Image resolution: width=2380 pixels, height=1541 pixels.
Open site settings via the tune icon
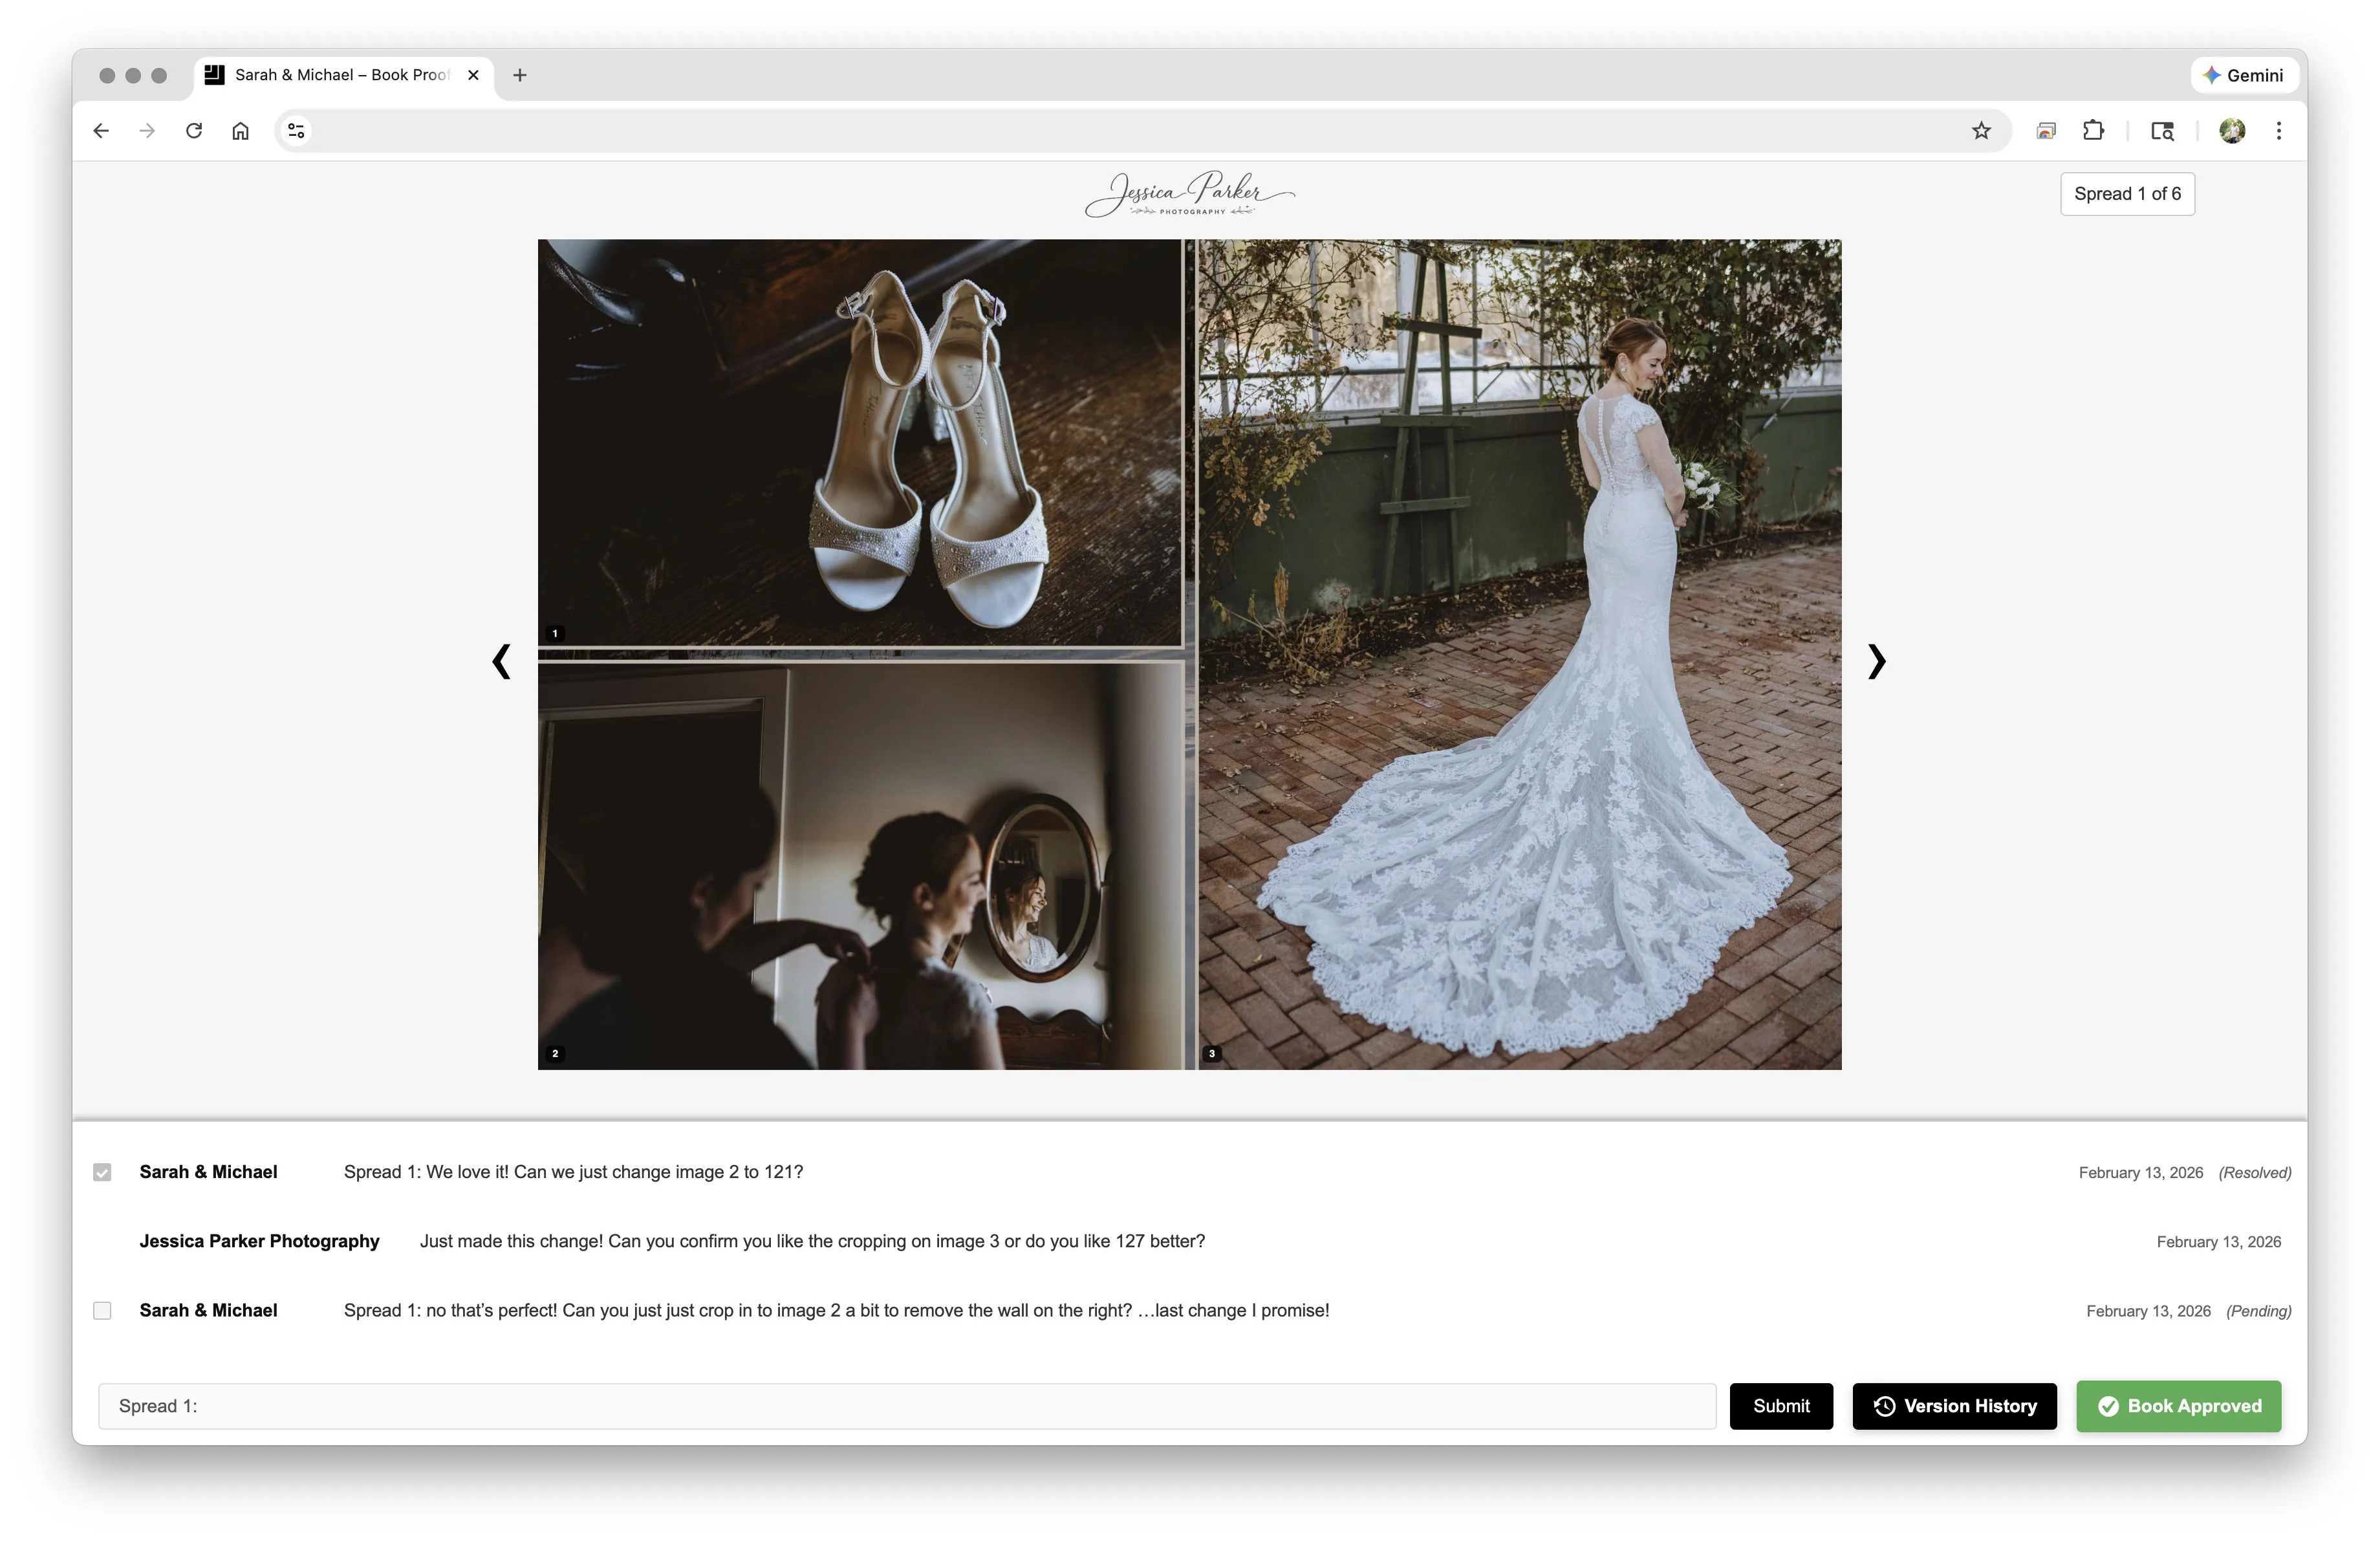pos(295,130)
